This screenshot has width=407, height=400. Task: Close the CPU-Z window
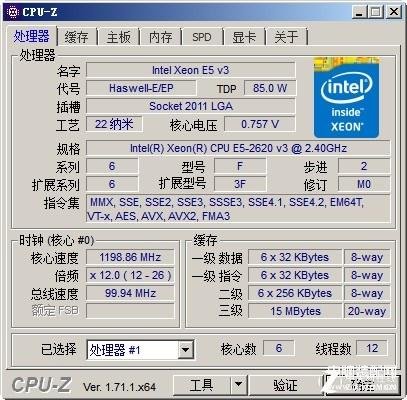[x=394, y=12]
